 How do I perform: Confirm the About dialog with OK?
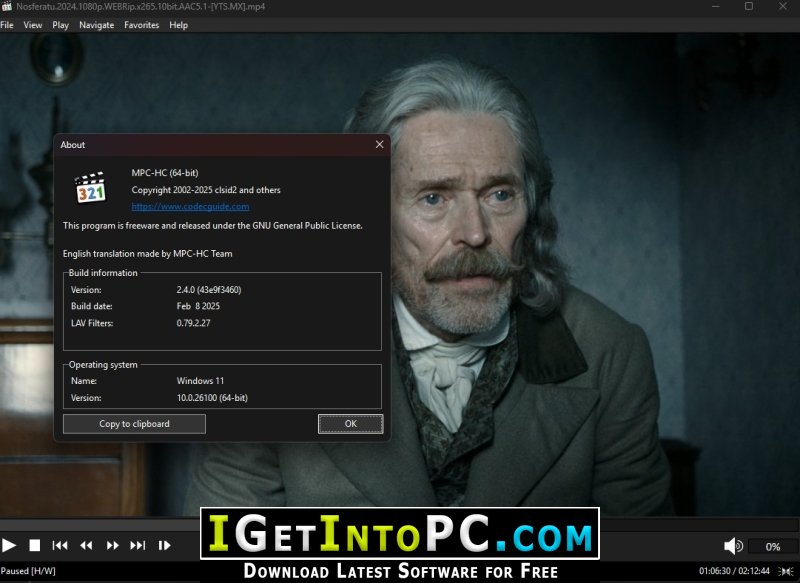(351, 424)
